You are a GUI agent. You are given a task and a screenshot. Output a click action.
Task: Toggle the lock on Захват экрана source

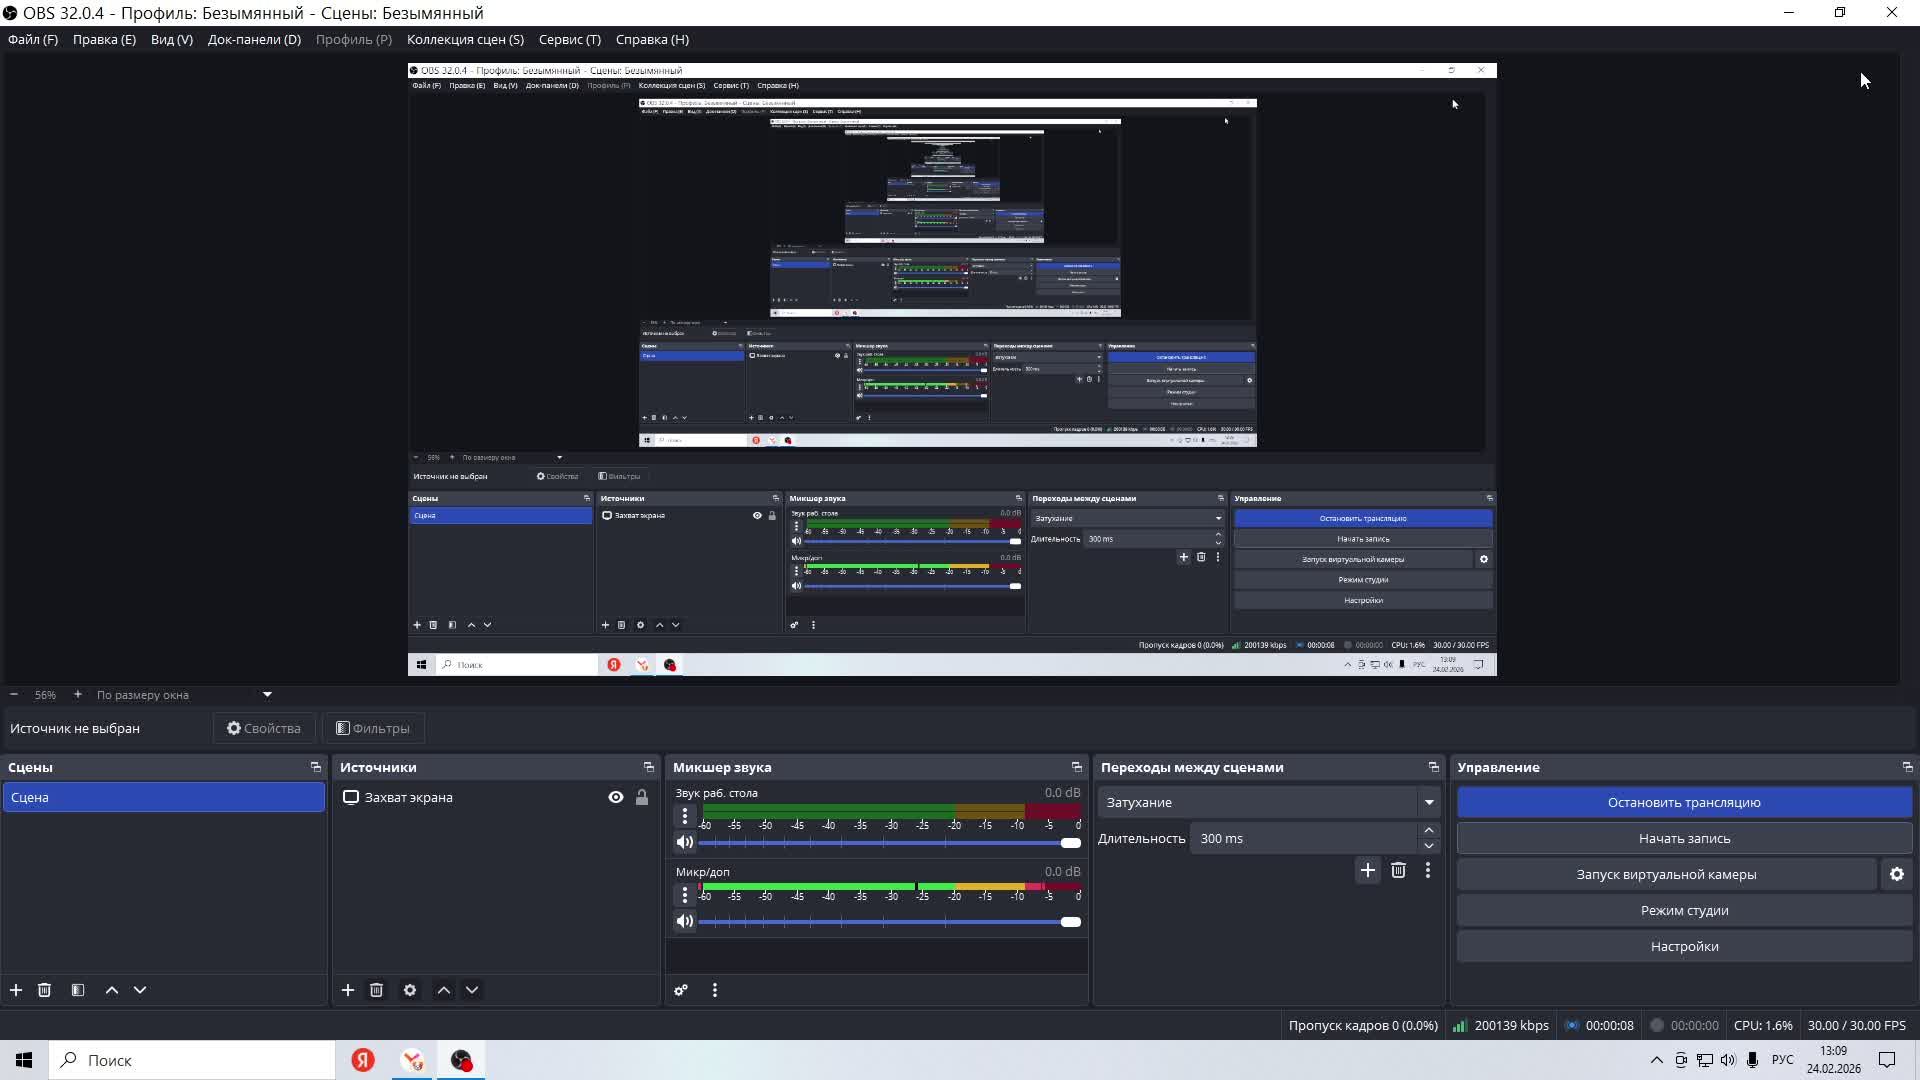[x=642, y=797]
